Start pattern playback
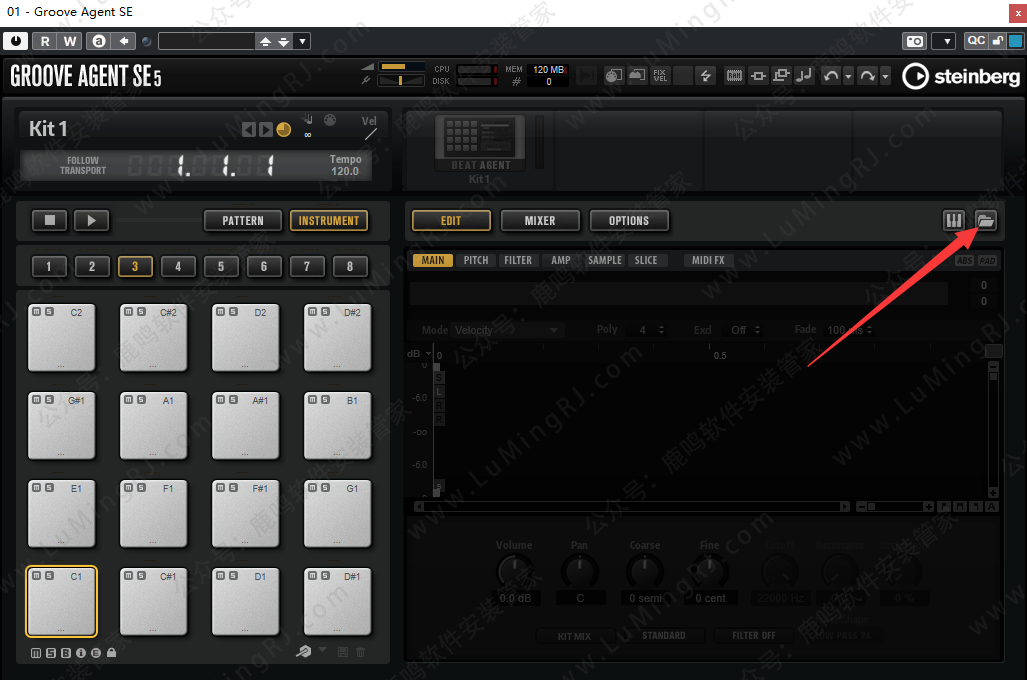This screenshot has height=680, width=1027. pos(91,221)
